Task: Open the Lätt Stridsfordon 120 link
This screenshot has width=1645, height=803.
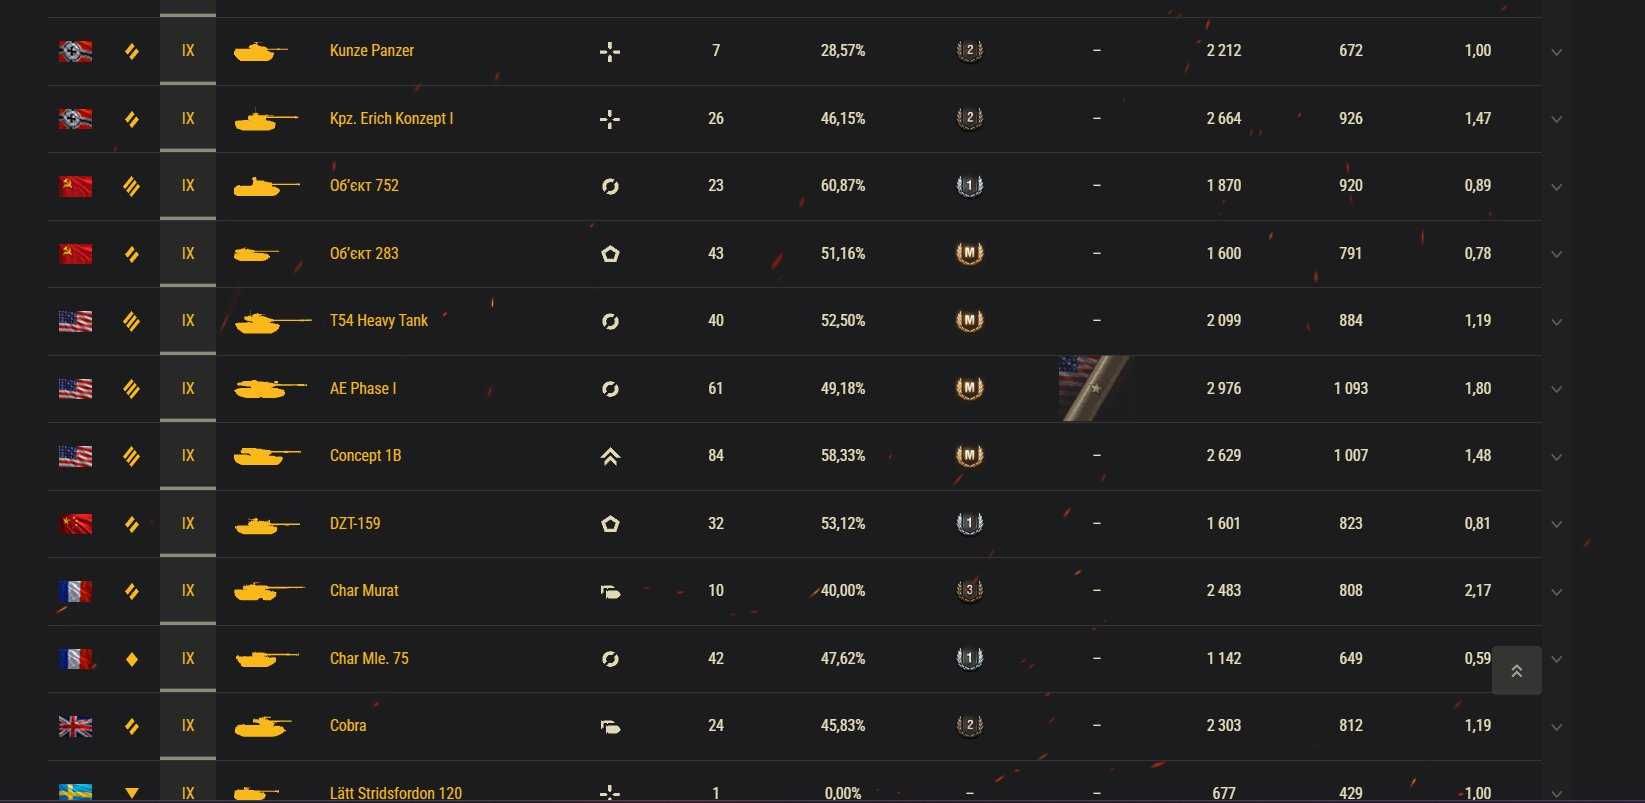Action: coord(396,793)
